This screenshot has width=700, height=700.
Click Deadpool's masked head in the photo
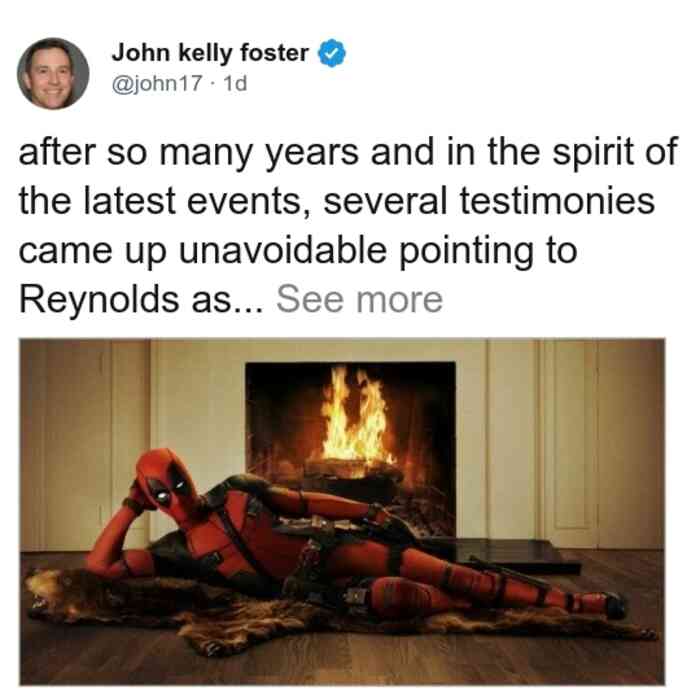coord(167,479)
